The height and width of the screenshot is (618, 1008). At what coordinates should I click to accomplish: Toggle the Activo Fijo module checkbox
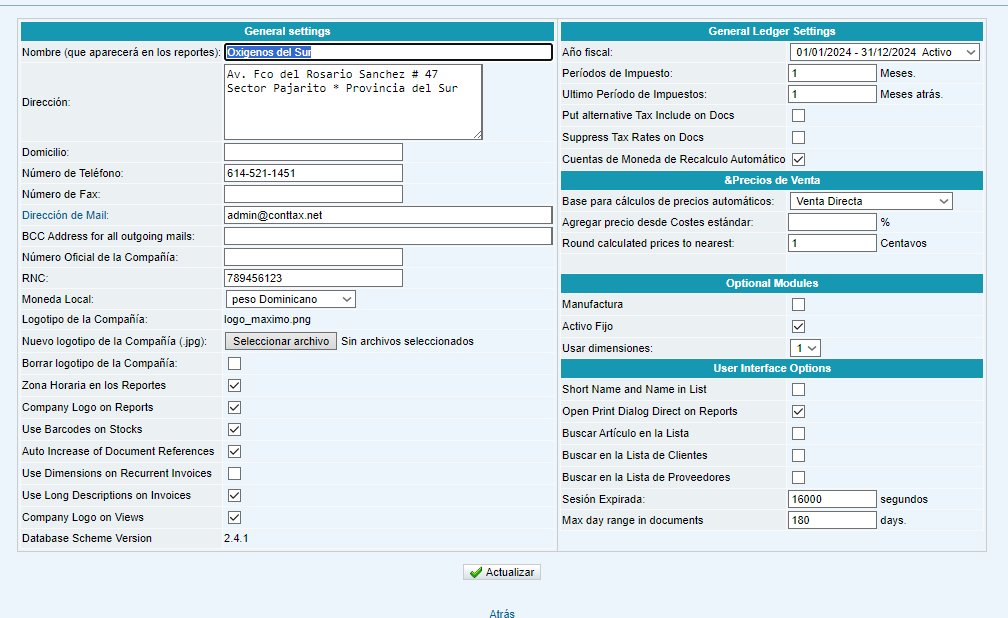[798, 326]
